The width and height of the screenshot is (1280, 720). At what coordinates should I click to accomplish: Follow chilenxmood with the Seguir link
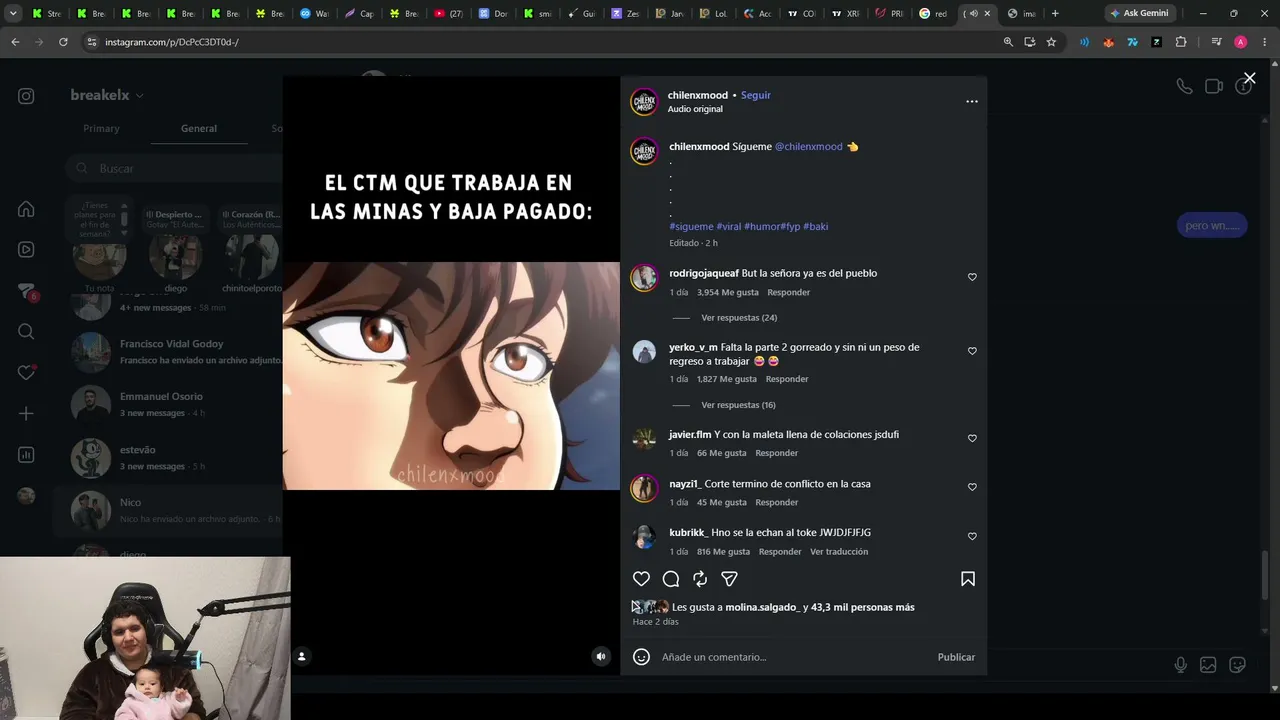tap(756, 95)
